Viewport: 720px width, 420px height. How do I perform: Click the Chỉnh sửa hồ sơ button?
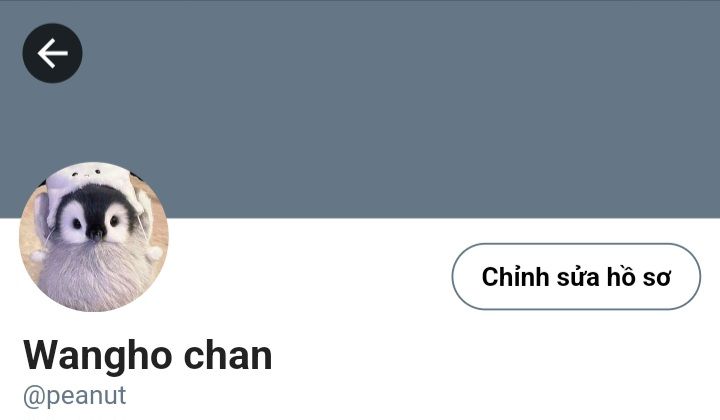pyautogui.click(x=576, y=276)
